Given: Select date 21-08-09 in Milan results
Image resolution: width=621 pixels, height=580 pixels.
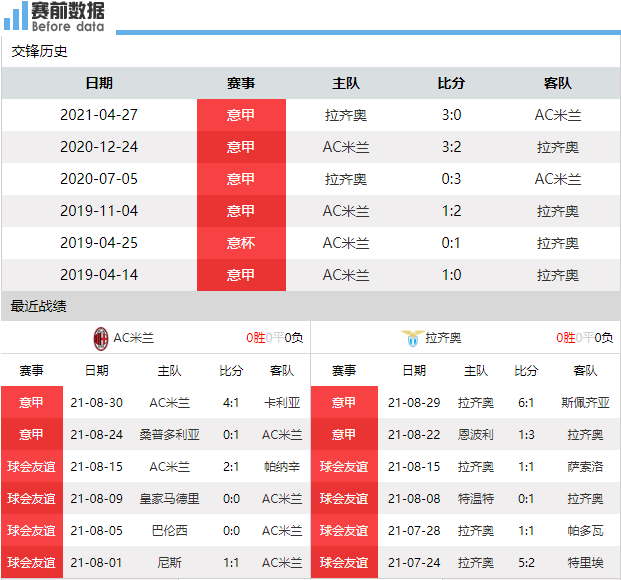Looking at the screenshot, I should 97,499.
